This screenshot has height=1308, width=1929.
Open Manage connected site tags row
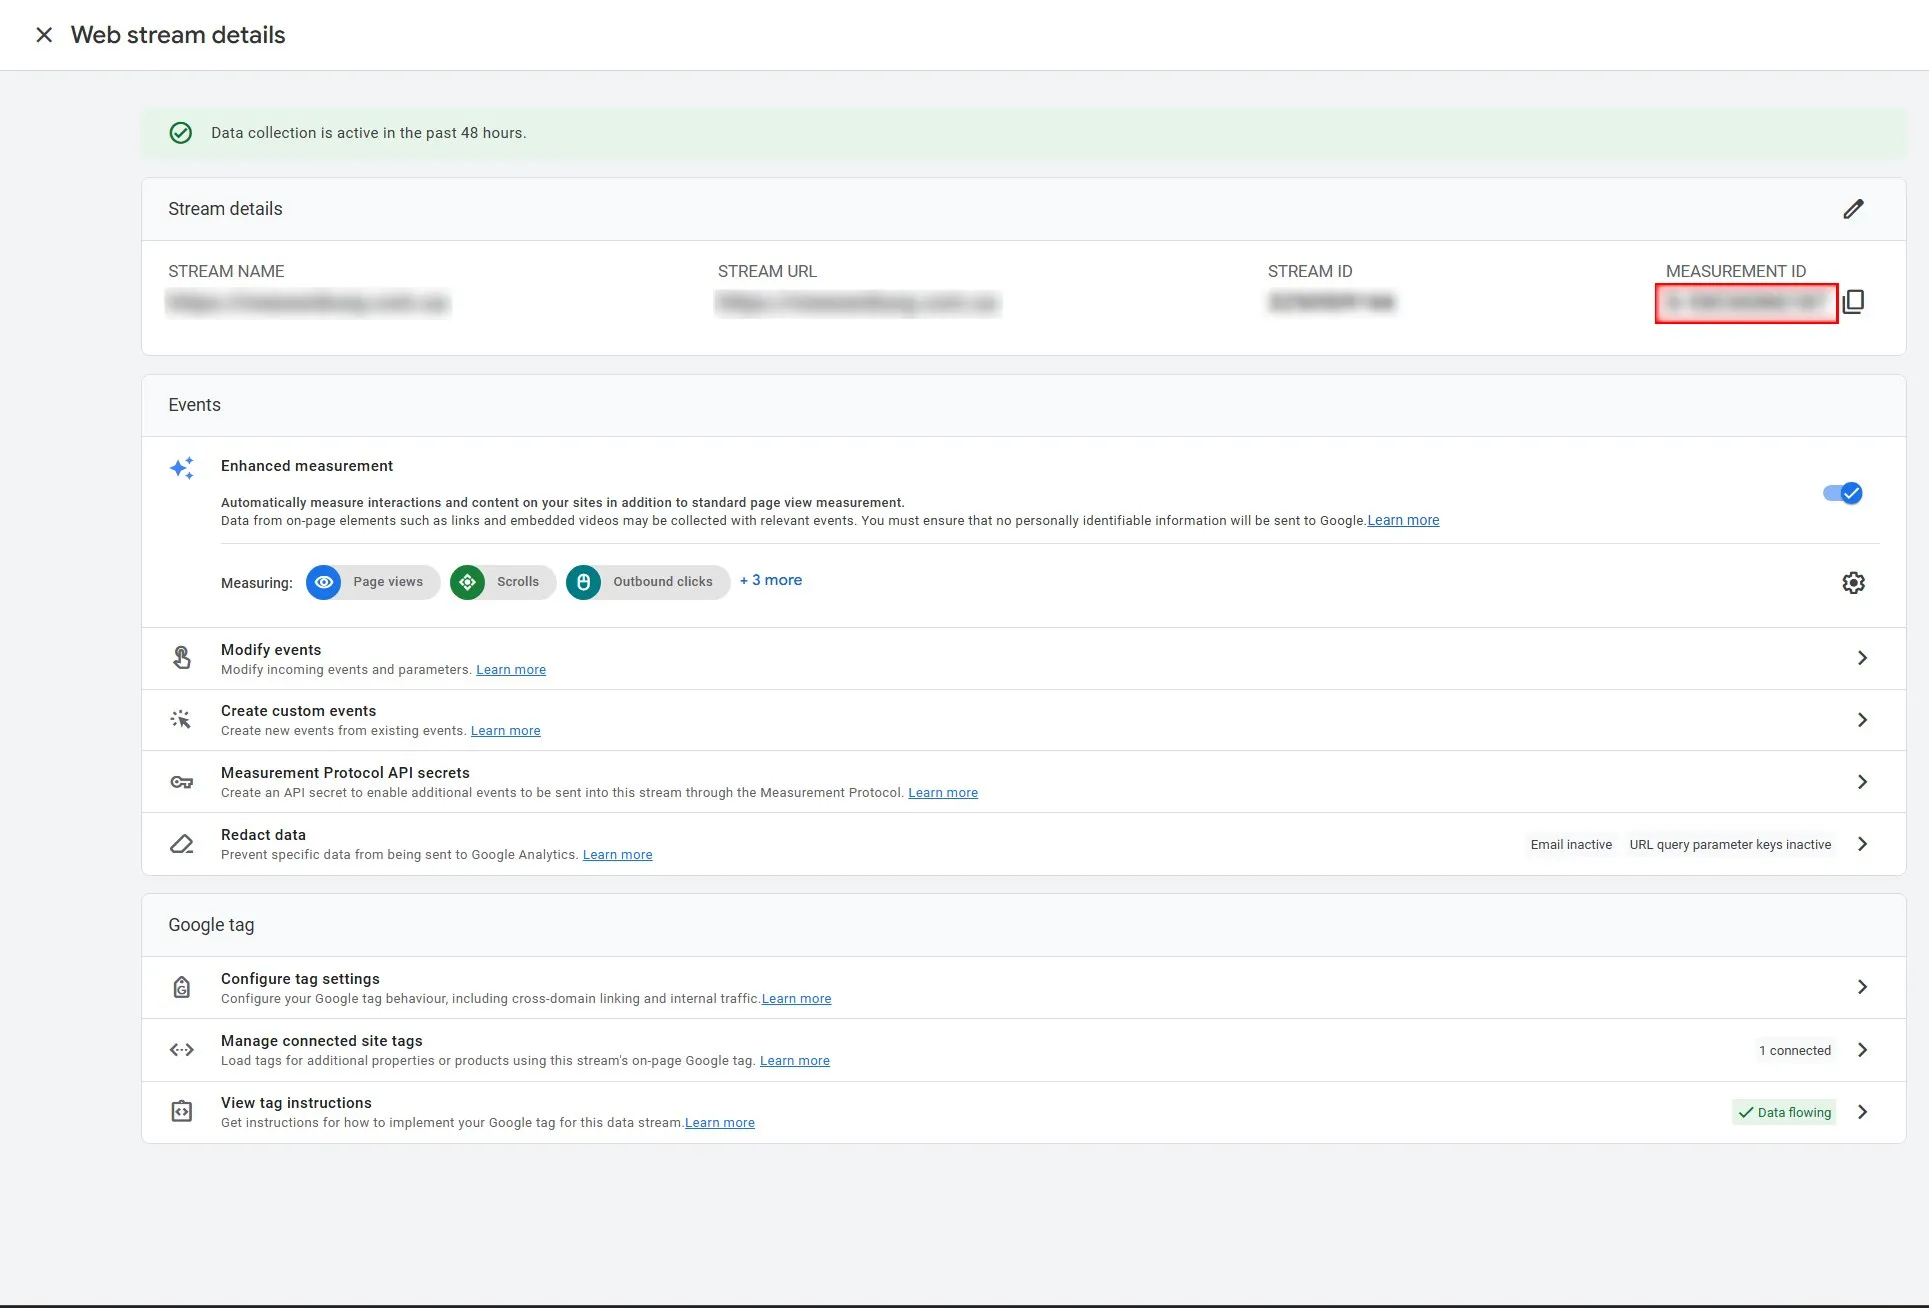1862,1050
